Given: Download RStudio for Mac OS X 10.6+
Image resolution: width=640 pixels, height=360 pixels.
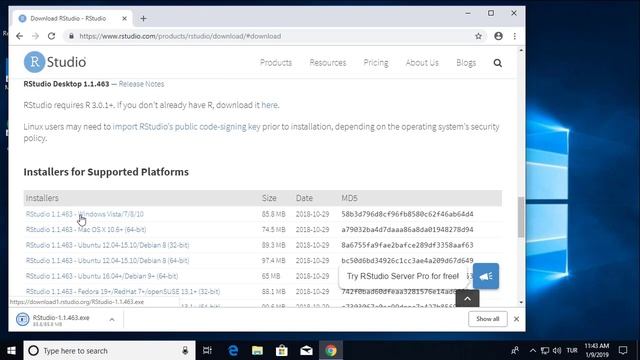Looking at the screenshot, I should click(x=86, y=229).
